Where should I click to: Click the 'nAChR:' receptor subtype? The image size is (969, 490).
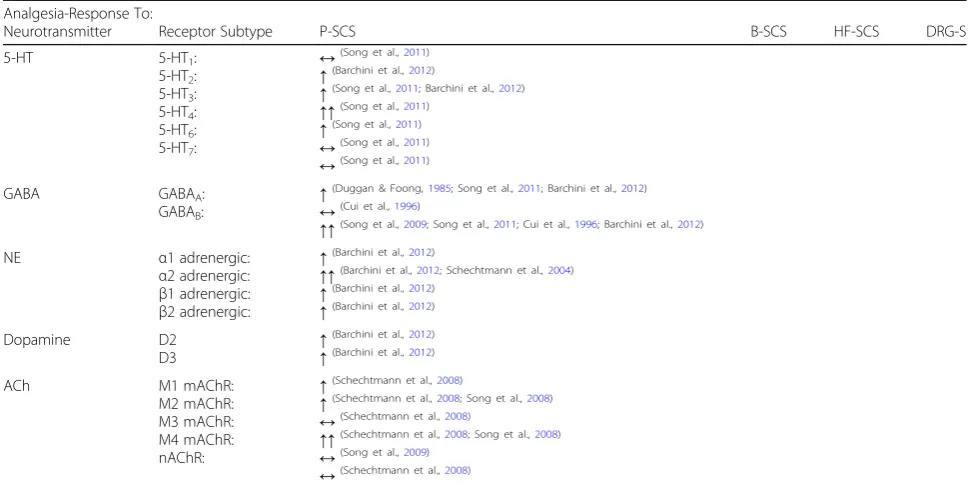182,458
